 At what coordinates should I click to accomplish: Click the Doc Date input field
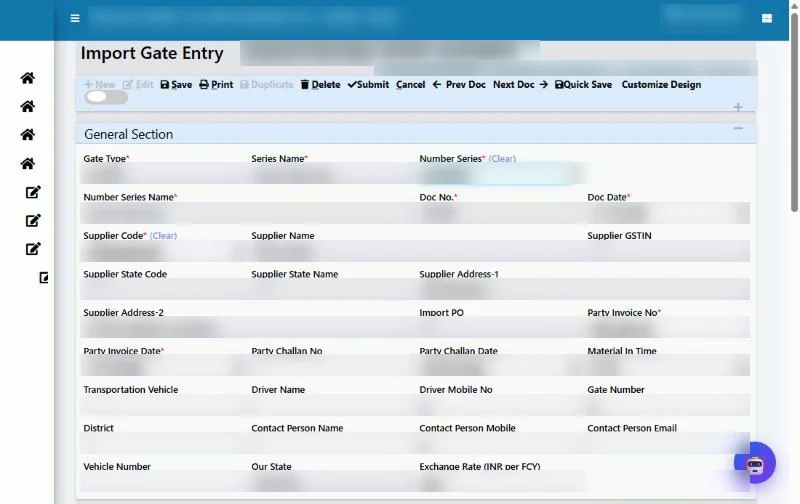tap(667, 213)
